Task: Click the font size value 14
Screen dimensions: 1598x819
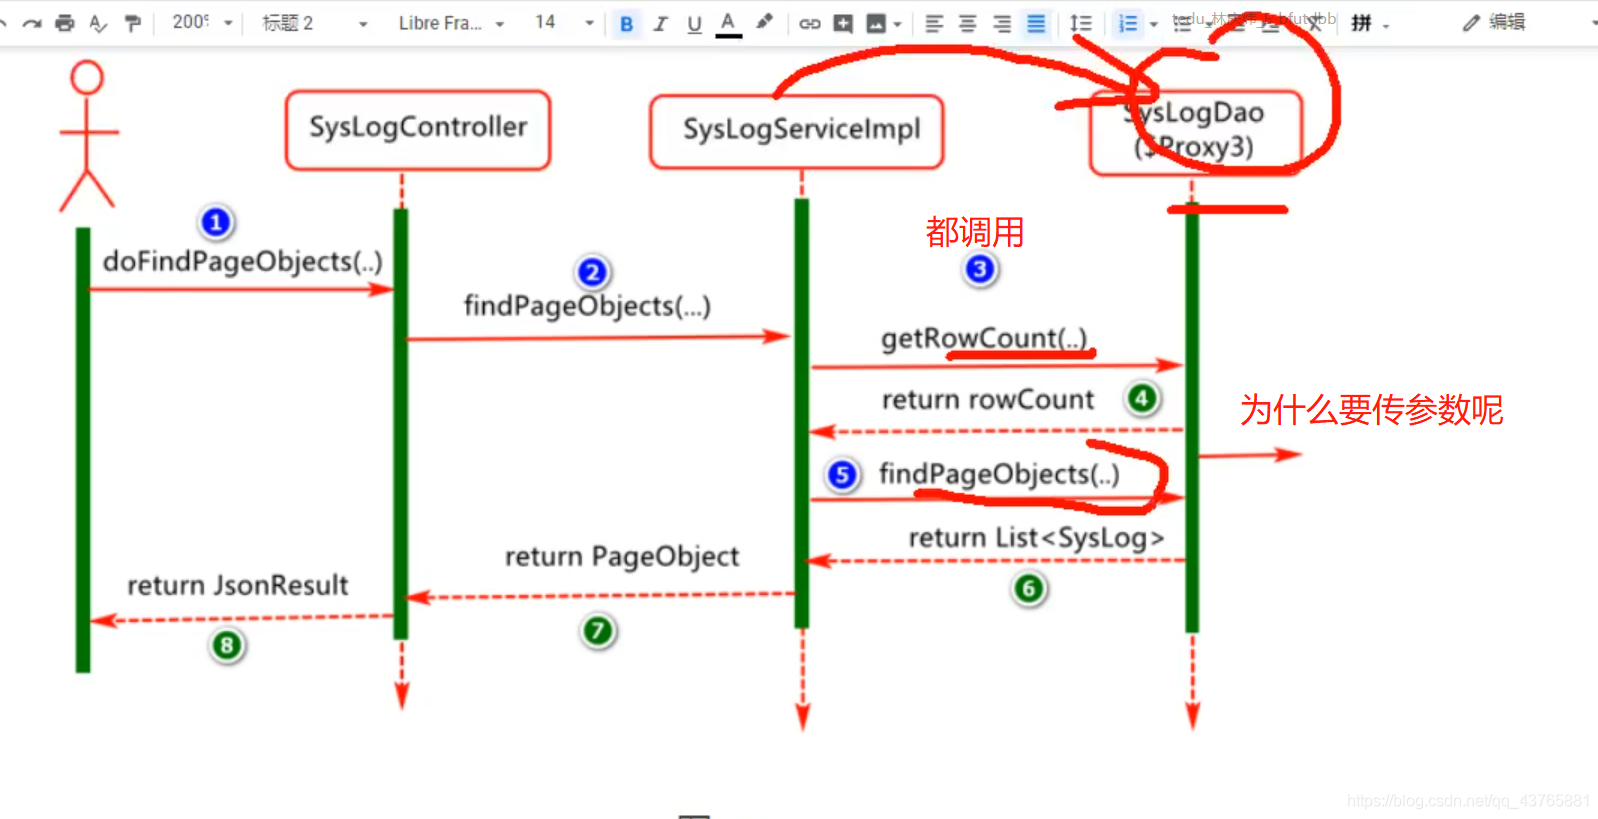Action: coord(545,22)
